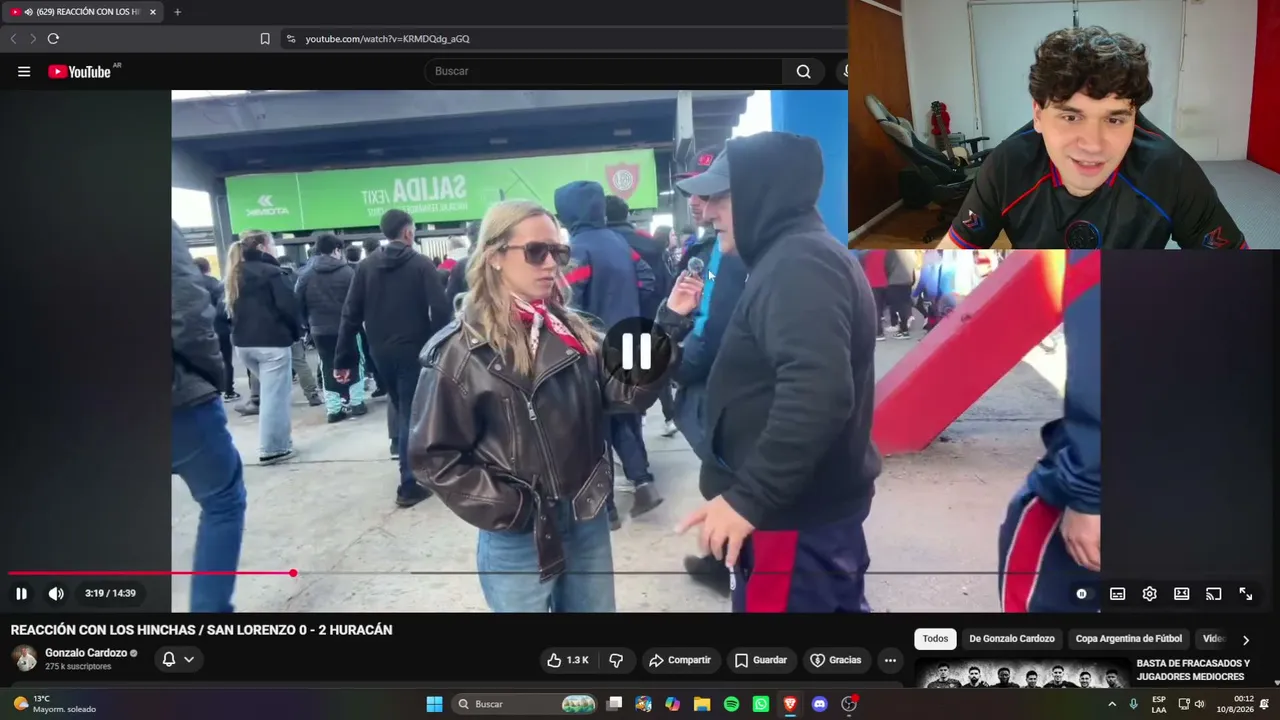Image resolution: width=1280 pixels, height=720 pixels.
Task: Save the video with Guardar
Action: point(760,660)
